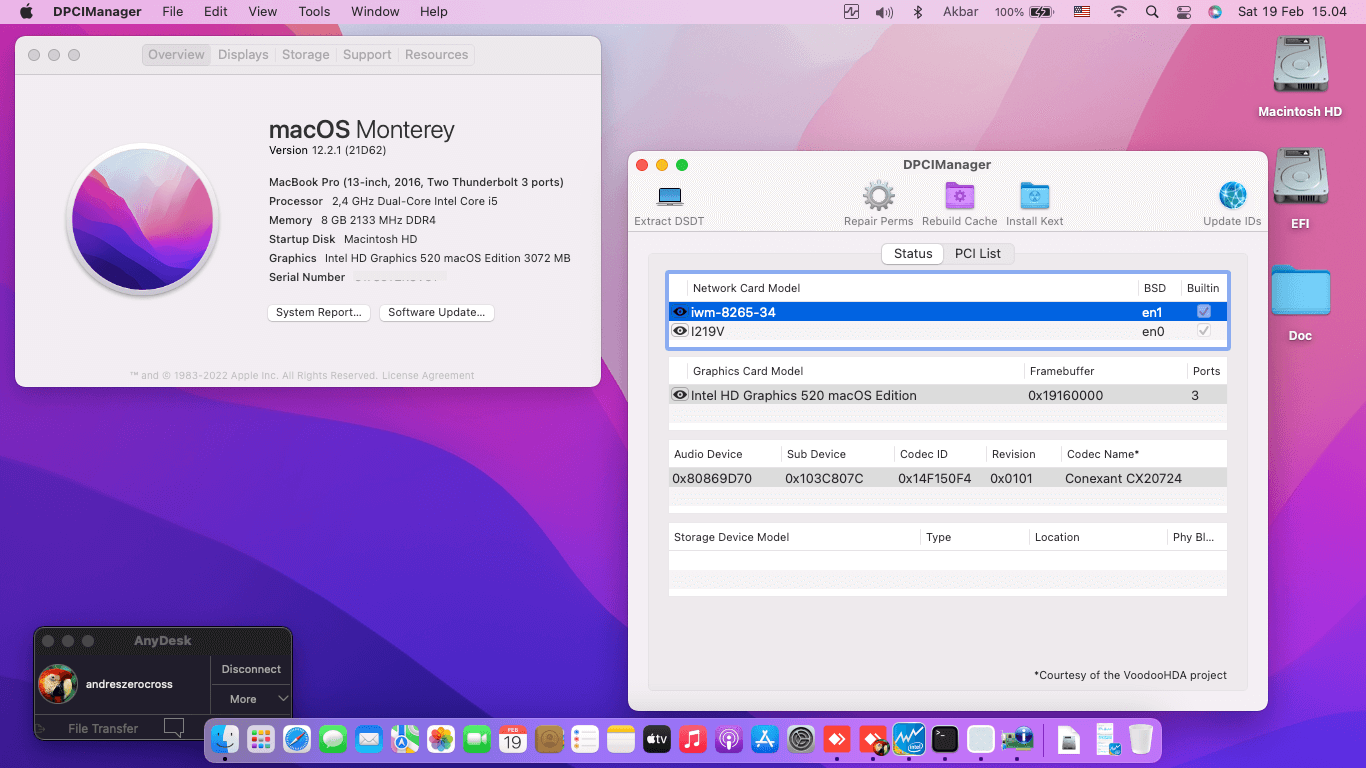Click File Transfer in AnyDesk
Viewport: 1366px width, 768px height.
103,728
